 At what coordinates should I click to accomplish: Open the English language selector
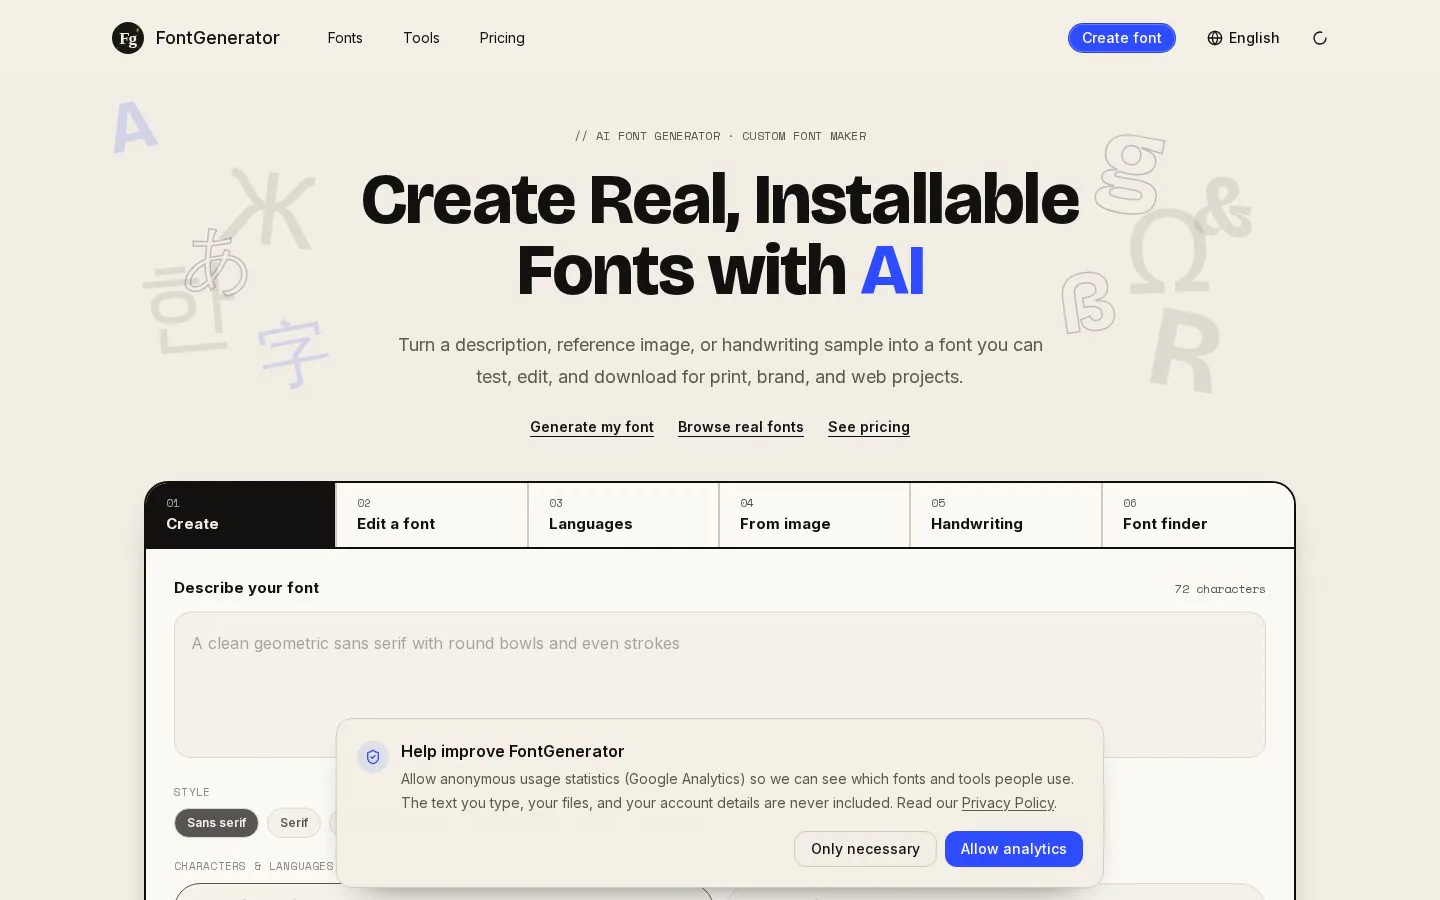point(1243,38)
